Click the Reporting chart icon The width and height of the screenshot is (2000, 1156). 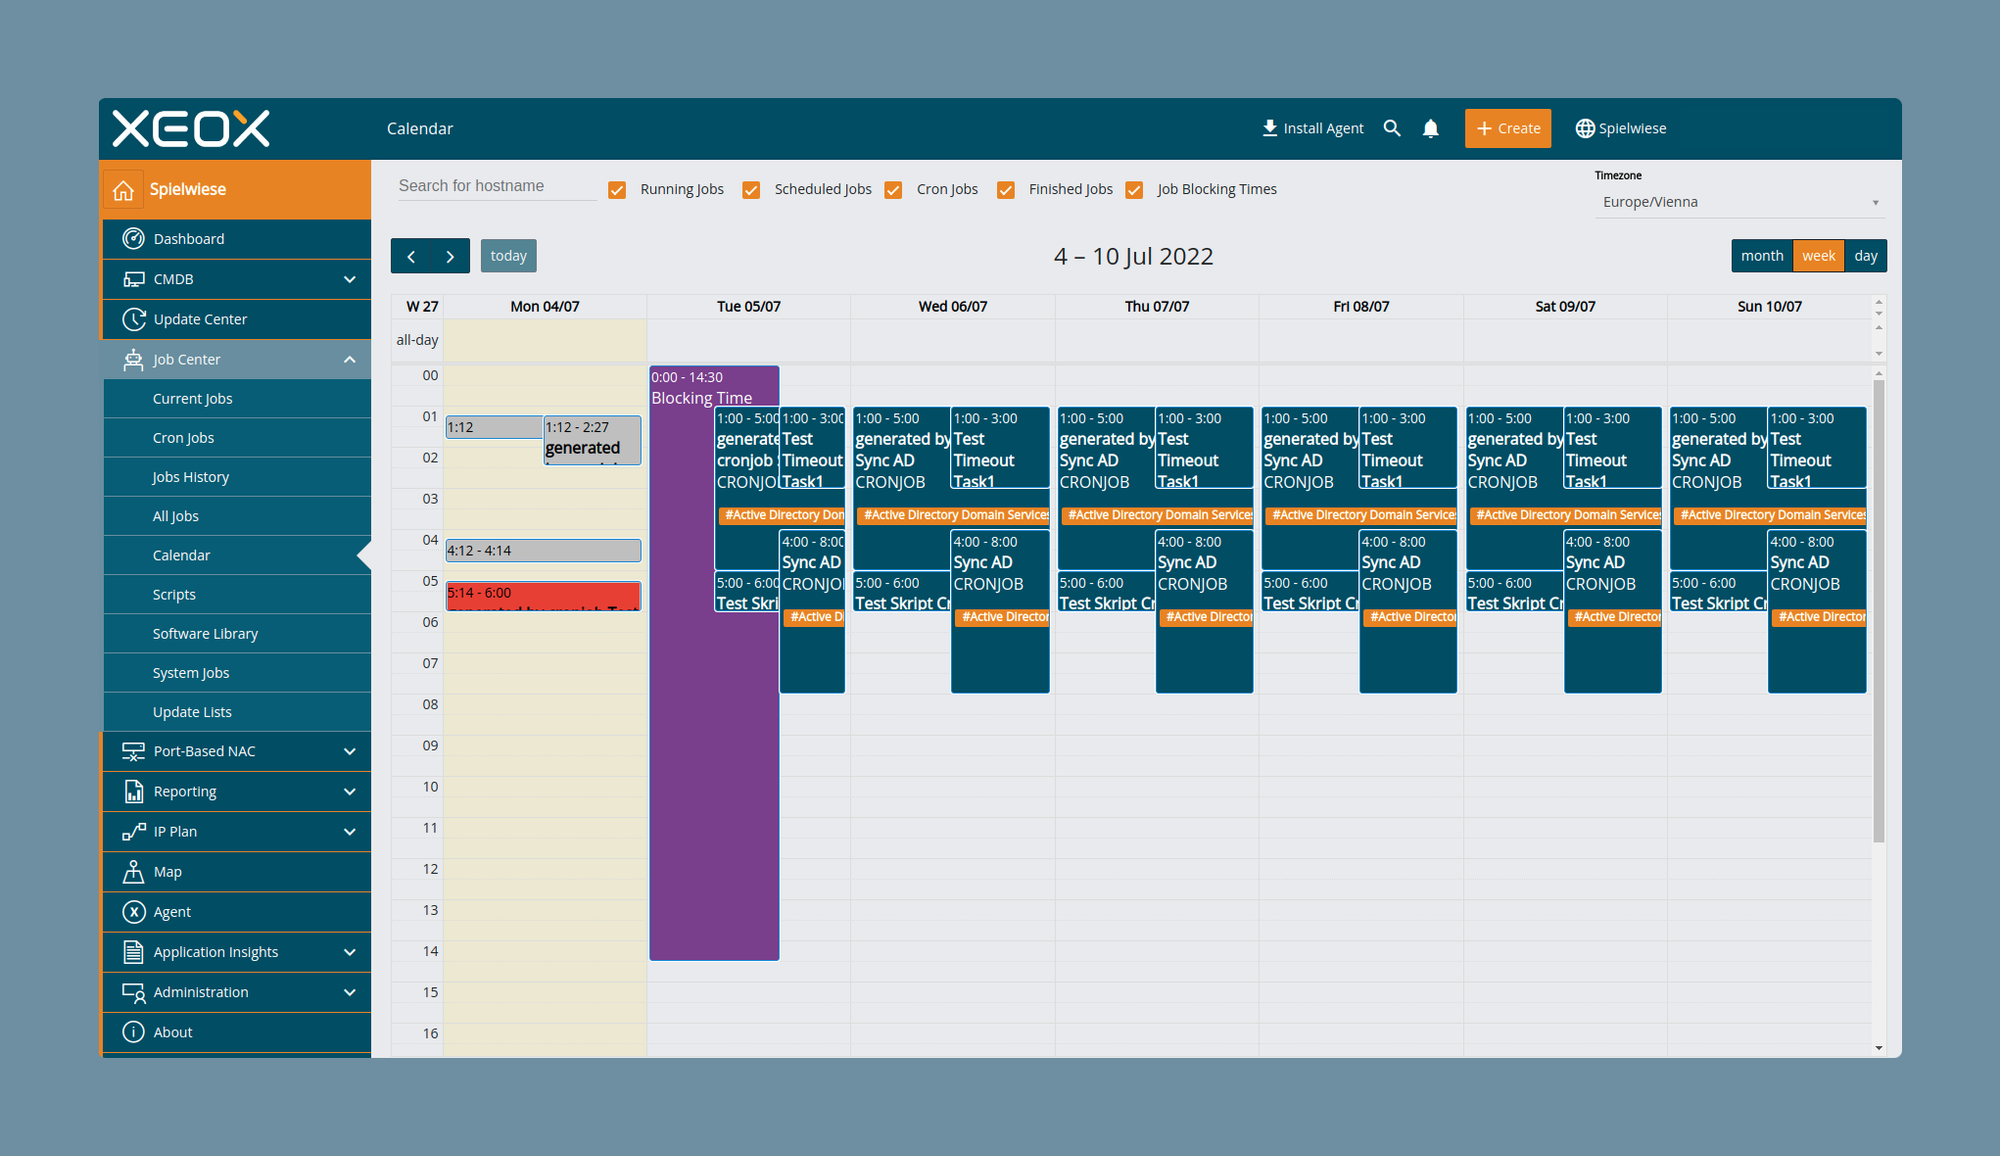click(133, 791)
